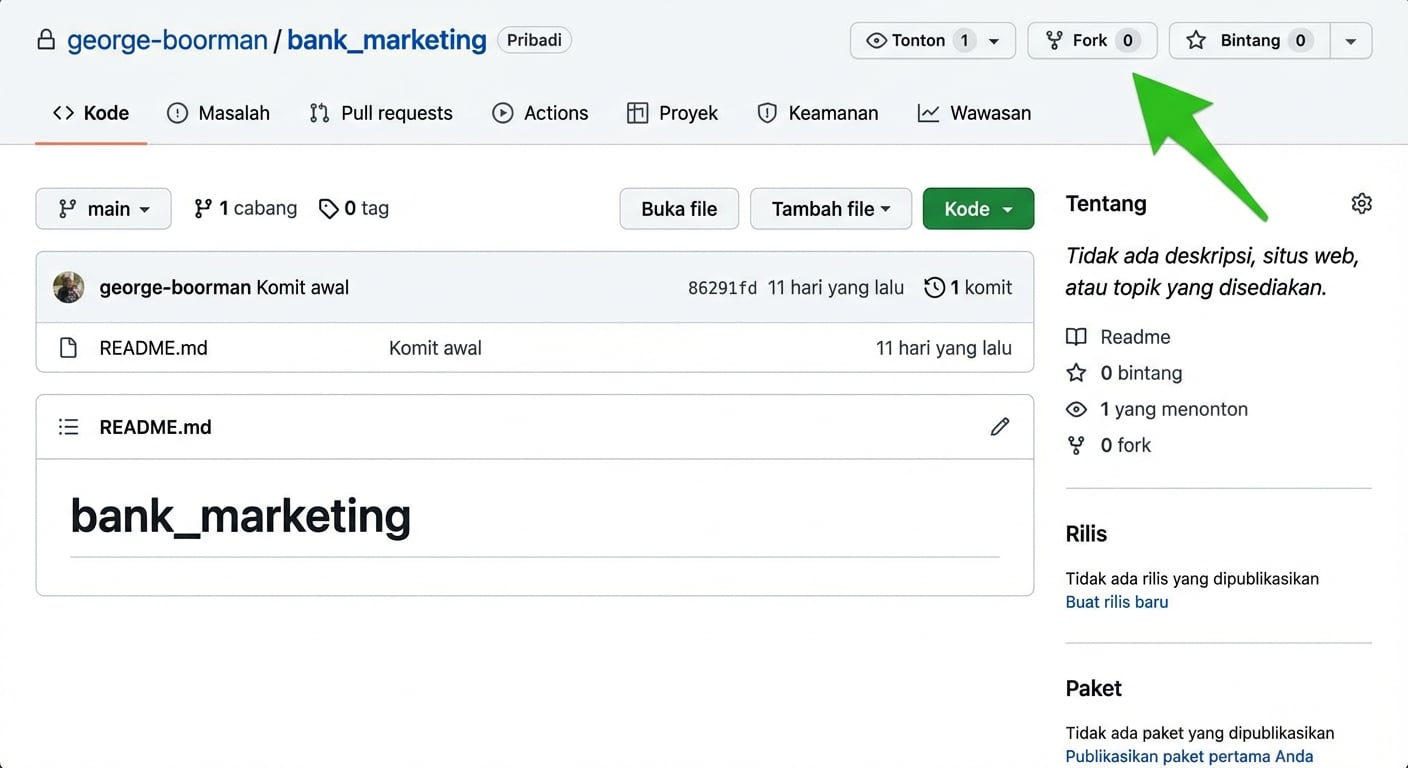
Task: Open the george-boorman owner profile link
Action: (x=167, y=41)
